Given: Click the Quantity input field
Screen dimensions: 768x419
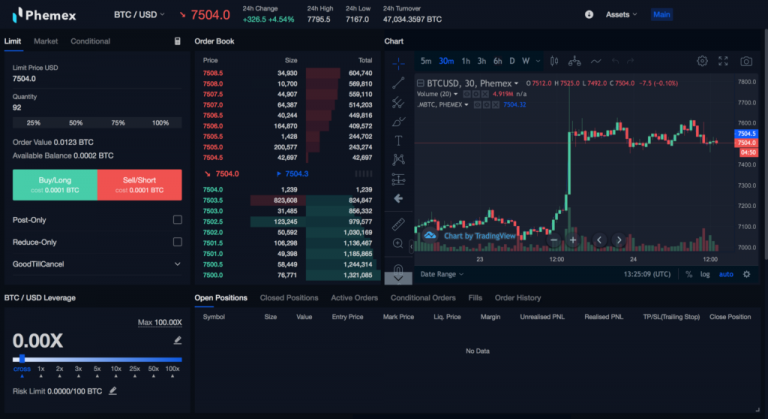Looking at the screenshot, I should (x=97, y=107).
